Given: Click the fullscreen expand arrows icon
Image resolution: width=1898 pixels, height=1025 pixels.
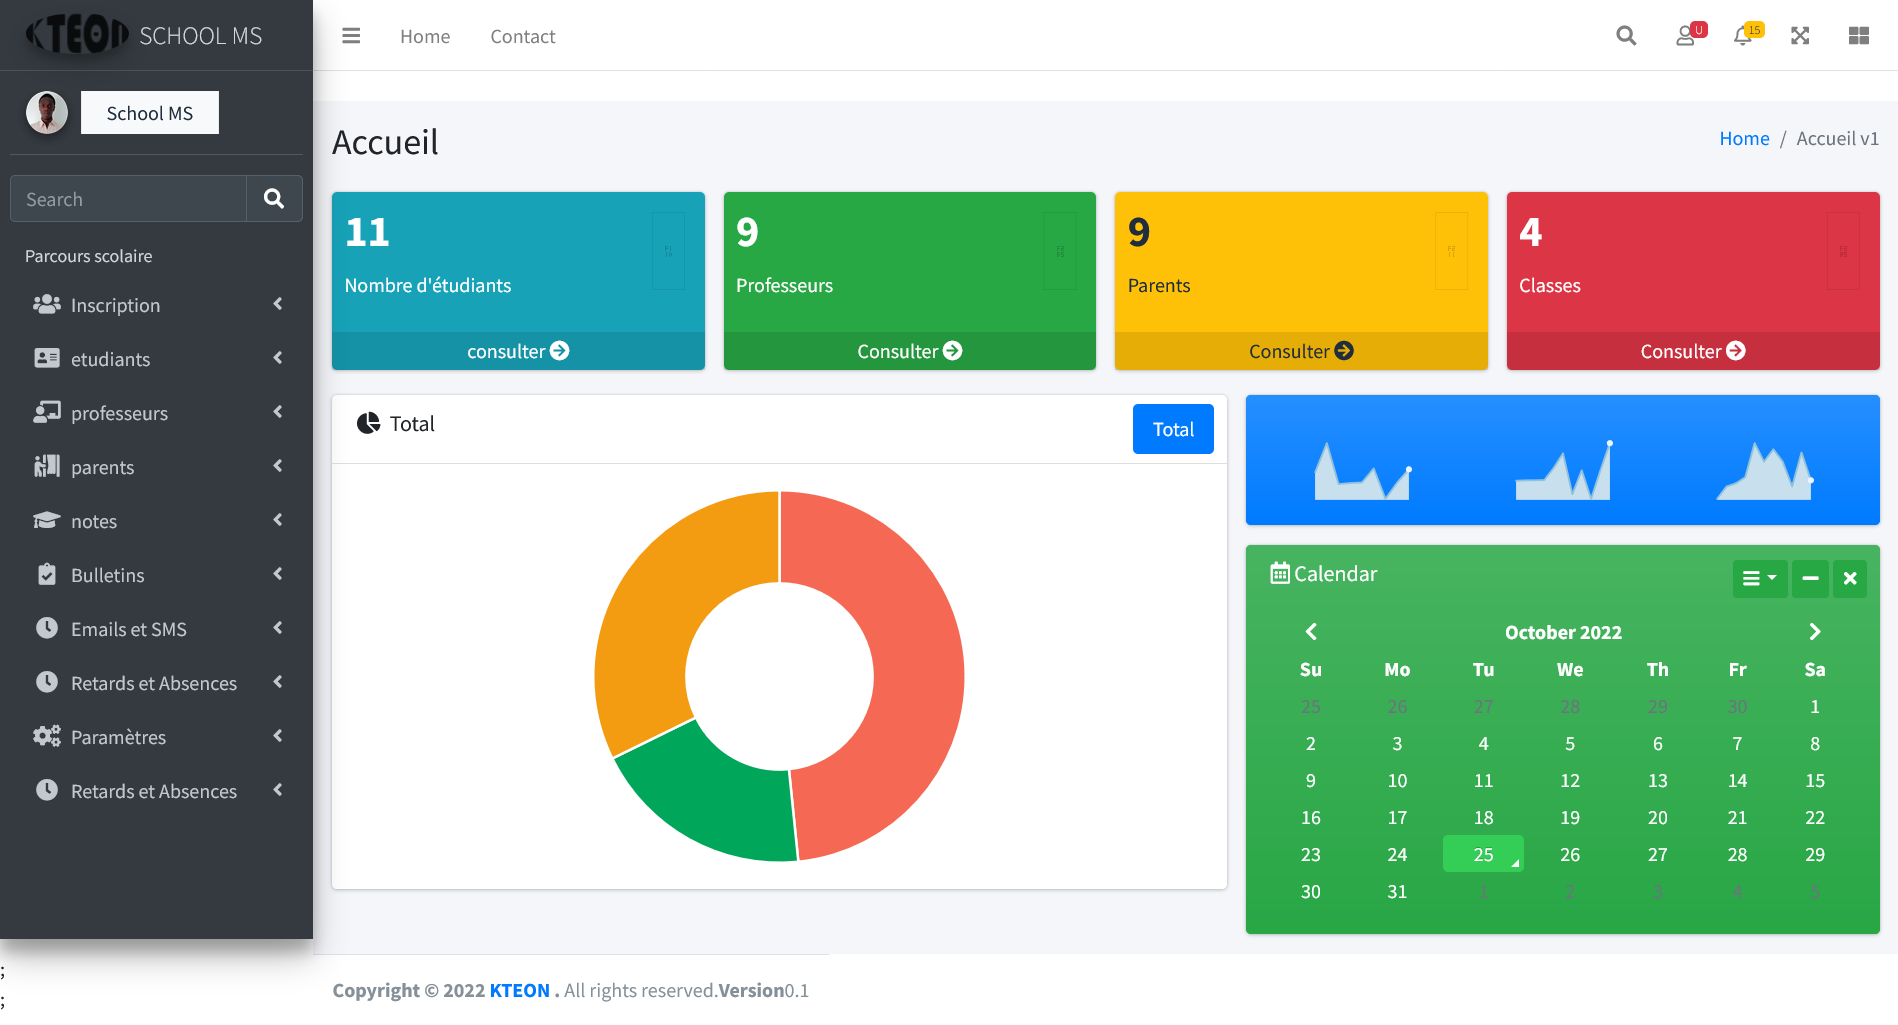Looking at the screenshot, I should pos(1800,36).
